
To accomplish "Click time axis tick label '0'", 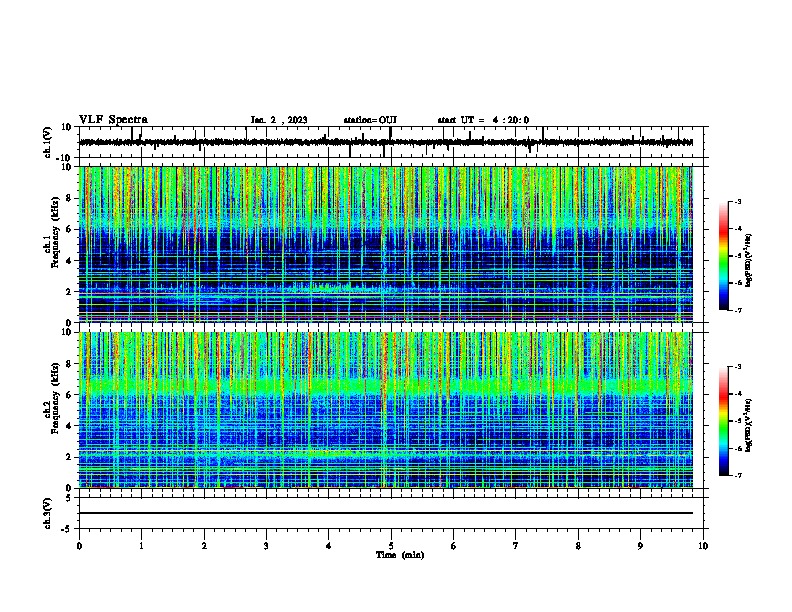I will [x=79, y=546].
